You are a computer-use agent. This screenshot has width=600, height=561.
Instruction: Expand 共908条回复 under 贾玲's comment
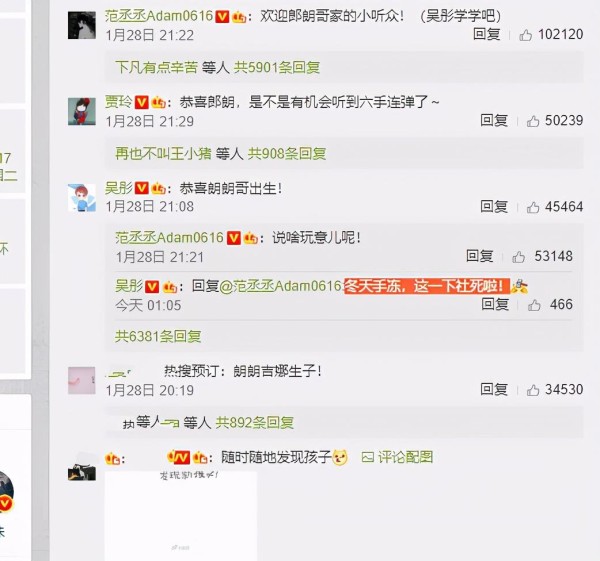[x=287, y=154]
